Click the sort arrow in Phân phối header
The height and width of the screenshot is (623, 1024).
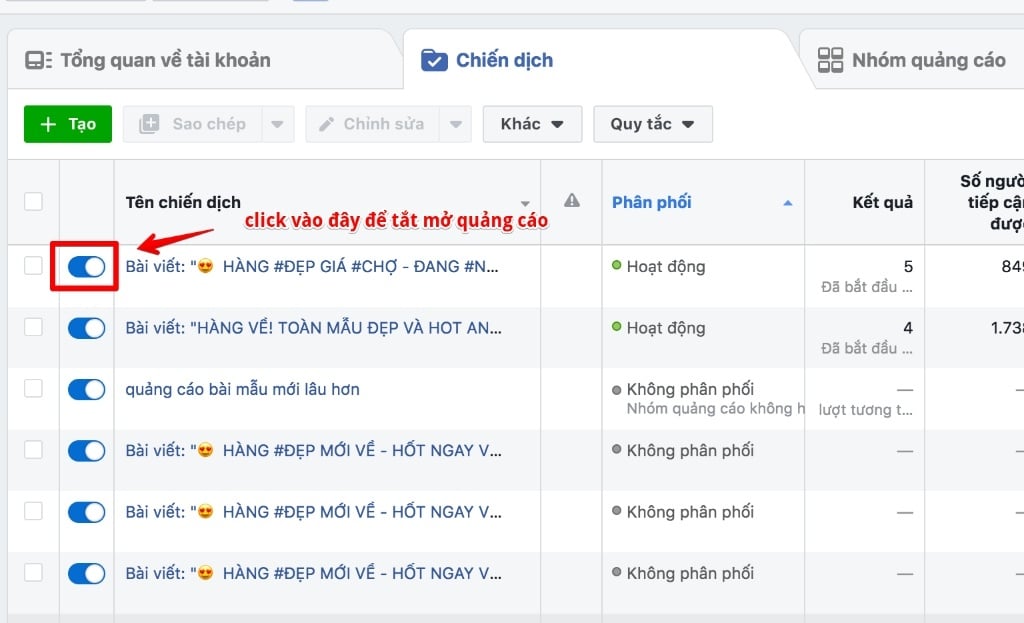point(788,203)
